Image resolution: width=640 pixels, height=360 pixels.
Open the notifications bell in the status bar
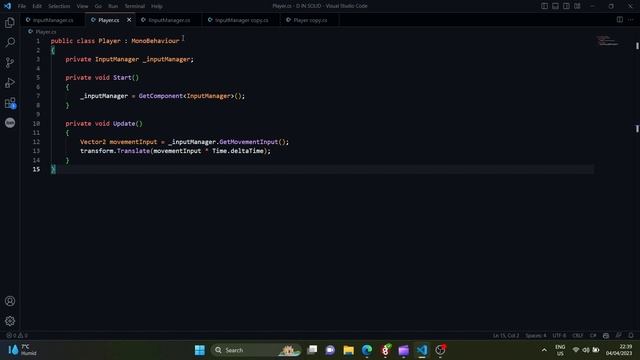tap(631, 336)
